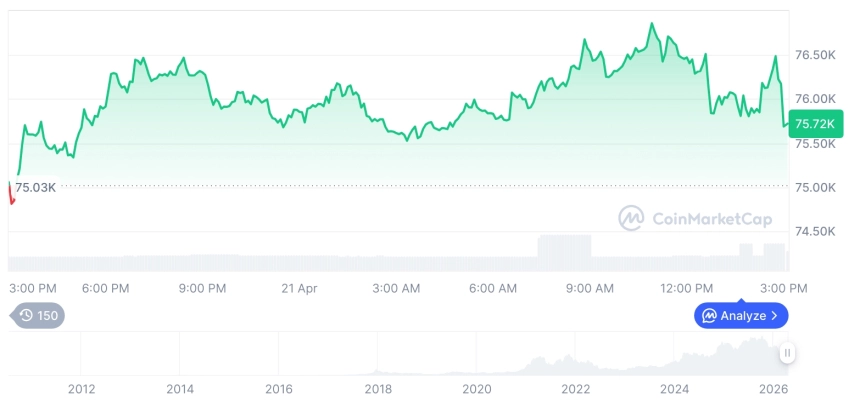
Task: Click the Analyze button's chart logo icon
Action: [x=709, y=316]
